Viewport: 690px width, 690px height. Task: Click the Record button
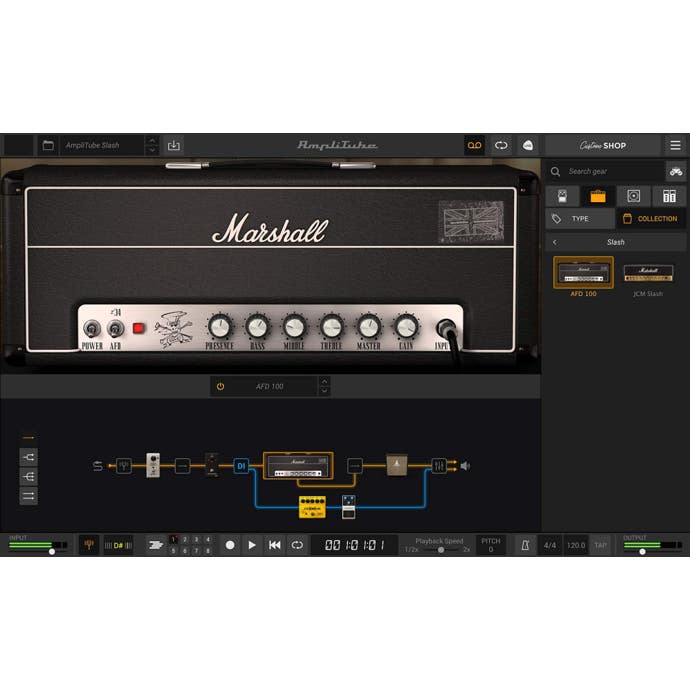click(230, 545)
